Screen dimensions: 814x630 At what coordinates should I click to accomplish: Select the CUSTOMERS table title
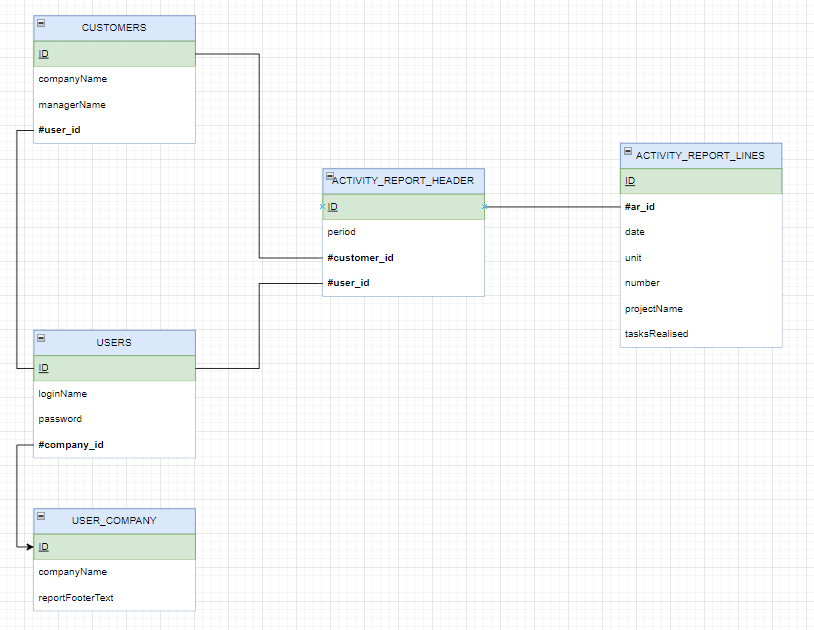tap(114, 28)
